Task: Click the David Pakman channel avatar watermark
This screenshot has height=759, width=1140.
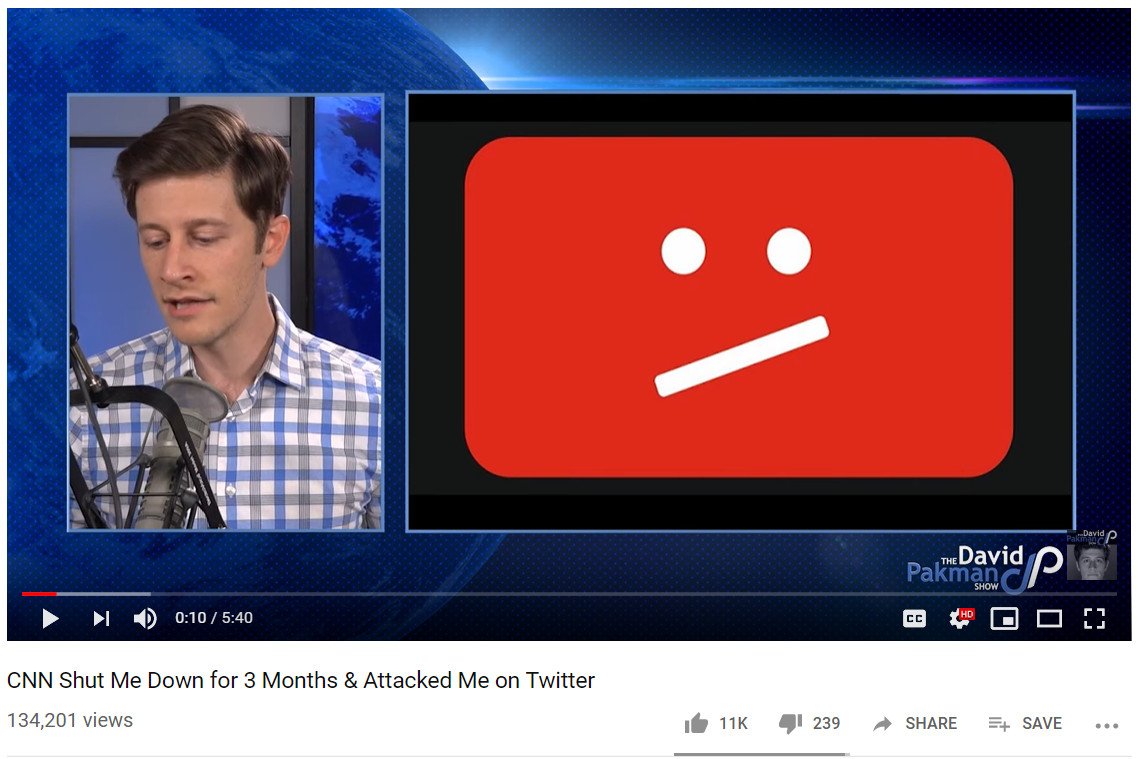Action: tap(1091, 555)
